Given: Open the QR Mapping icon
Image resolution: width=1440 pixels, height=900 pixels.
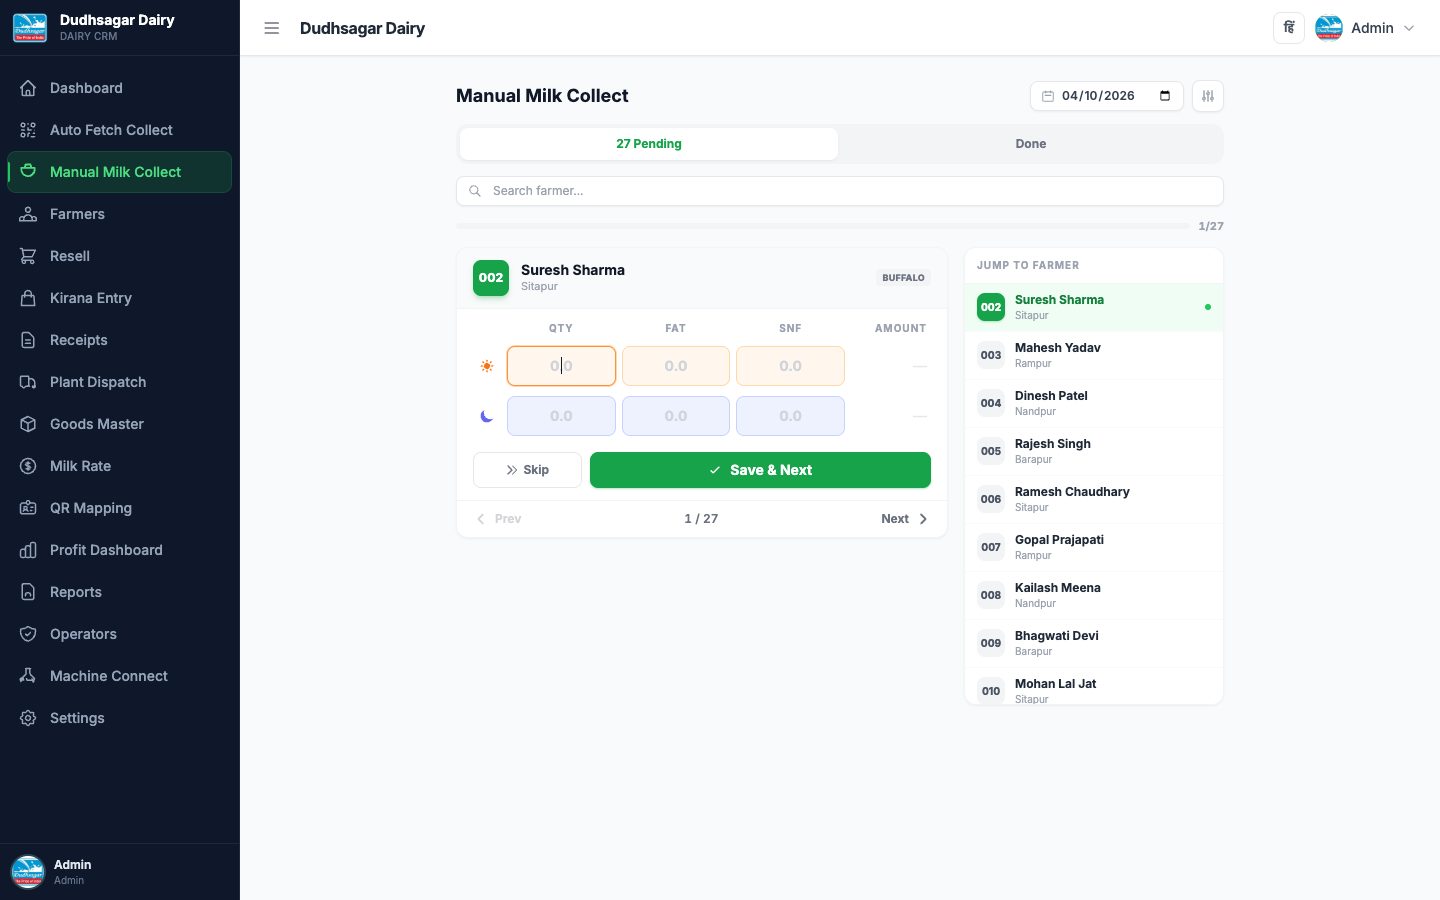Looking at the screenshot, I should 28,508.
